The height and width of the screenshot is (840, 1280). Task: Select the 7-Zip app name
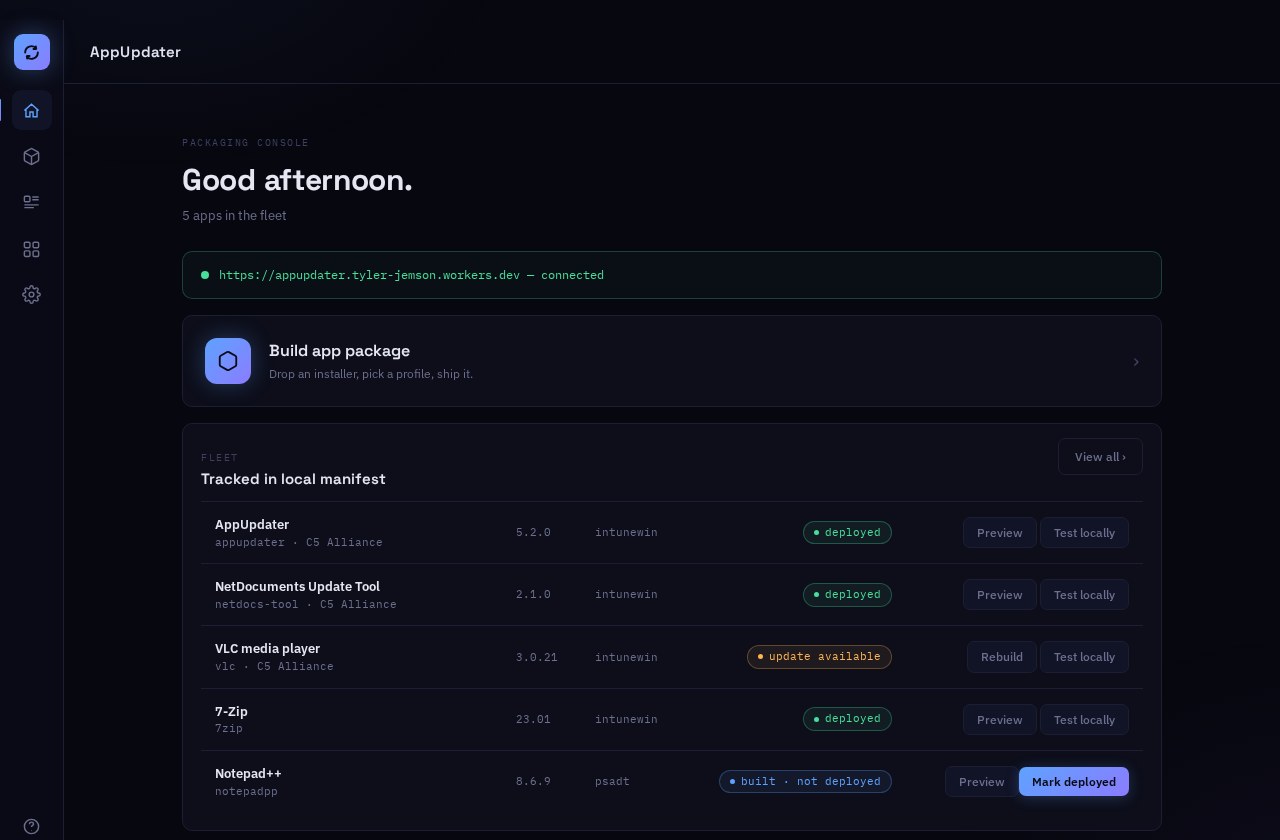231,712
